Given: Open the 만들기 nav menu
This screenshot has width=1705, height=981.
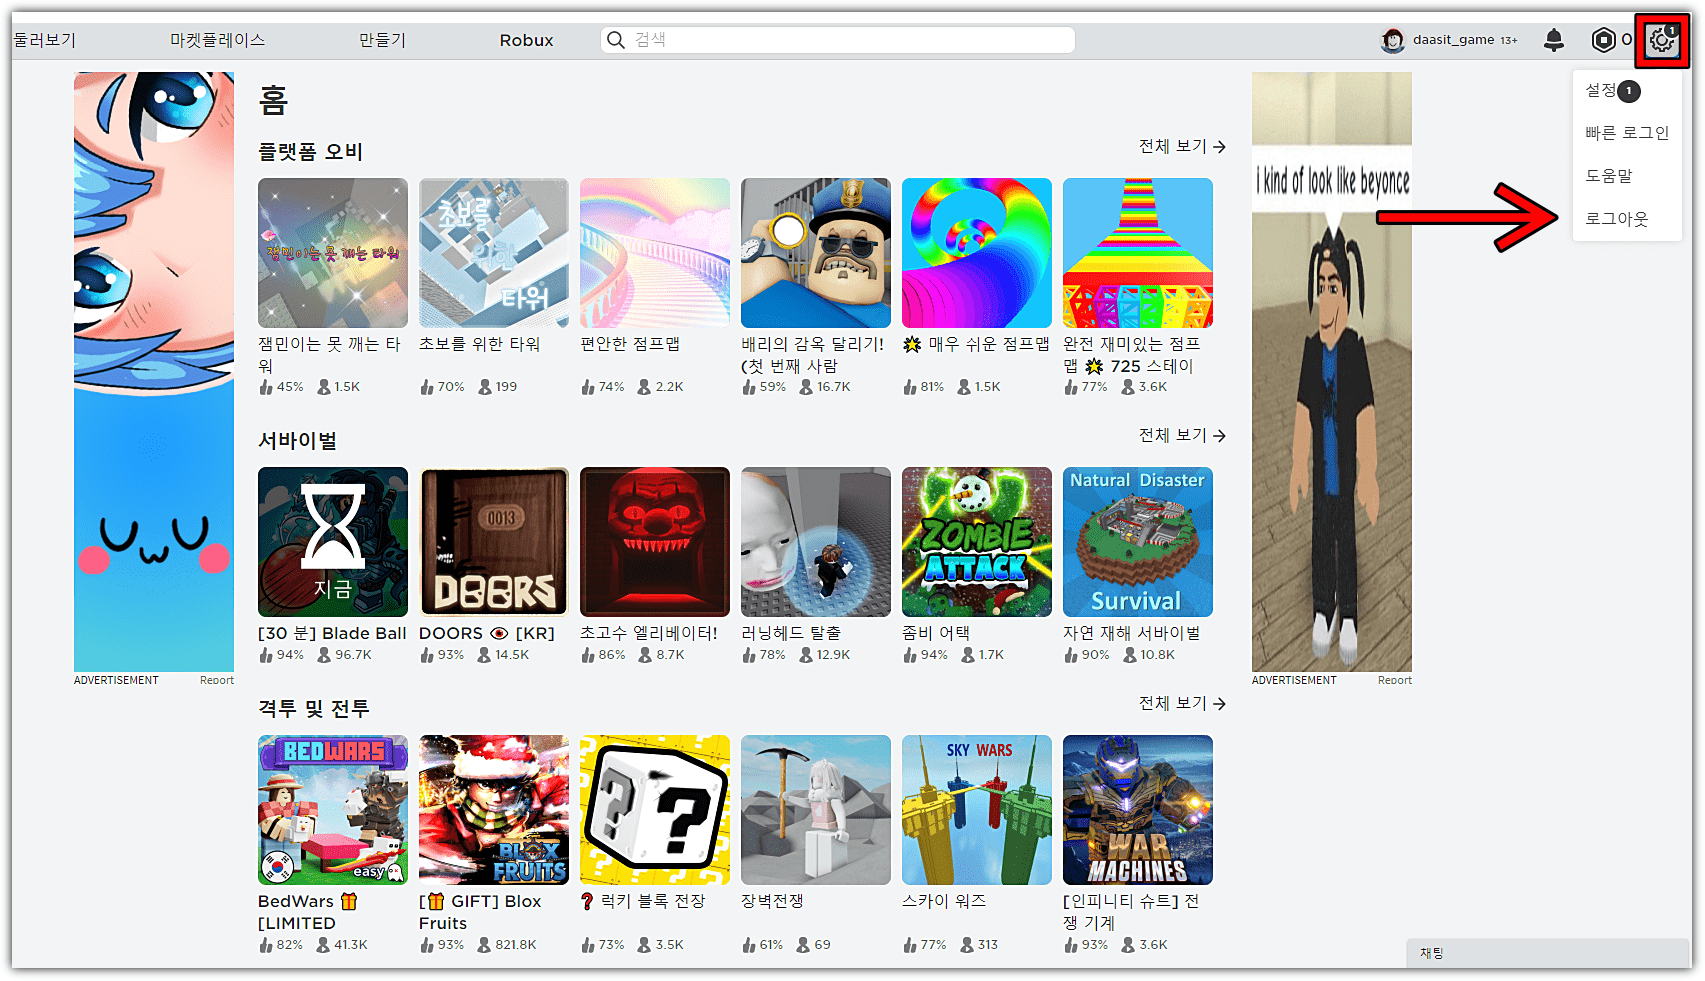Looking at the screenshot, I should [382, 40].
